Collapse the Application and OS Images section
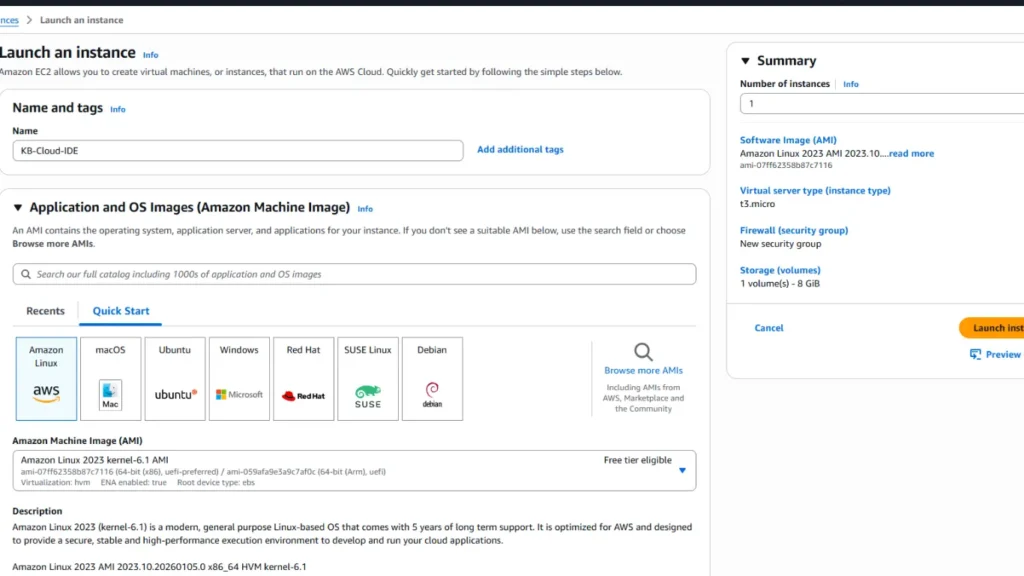Viewport: 1024px width, 576px height. point(18,208)
